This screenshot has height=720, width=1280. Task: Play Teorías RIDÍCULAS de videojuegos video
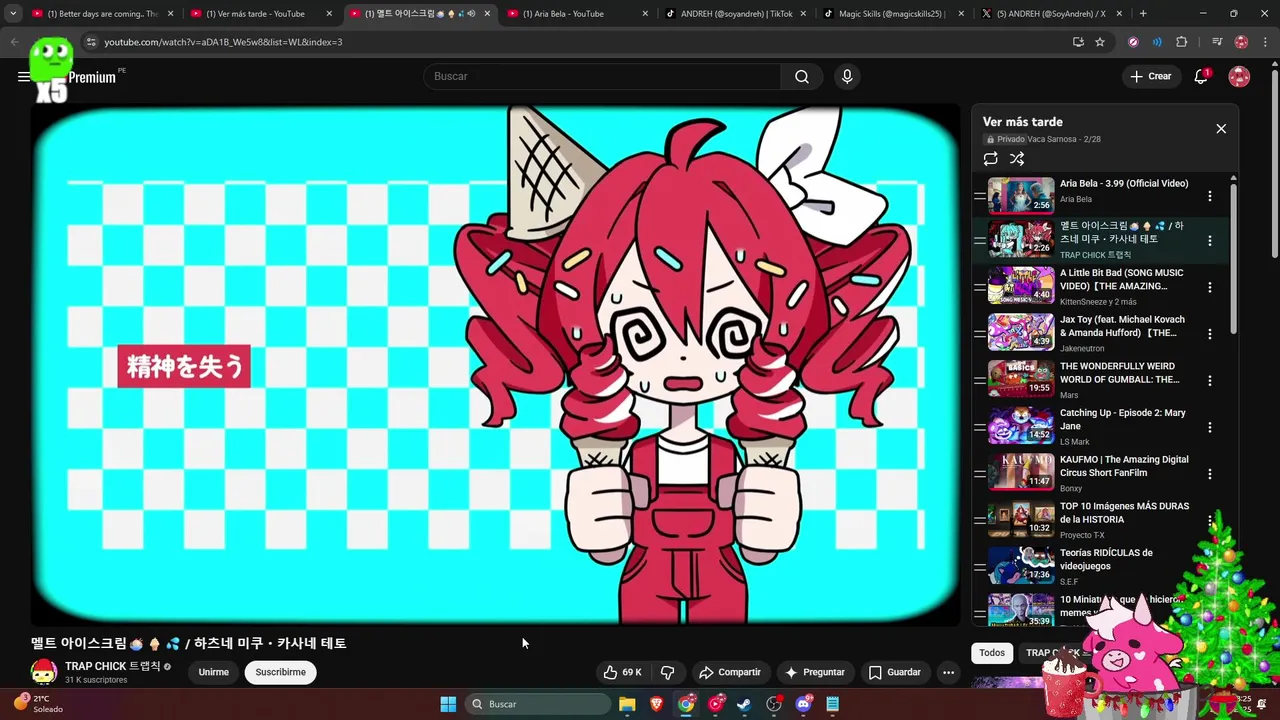click(1021, 567)
